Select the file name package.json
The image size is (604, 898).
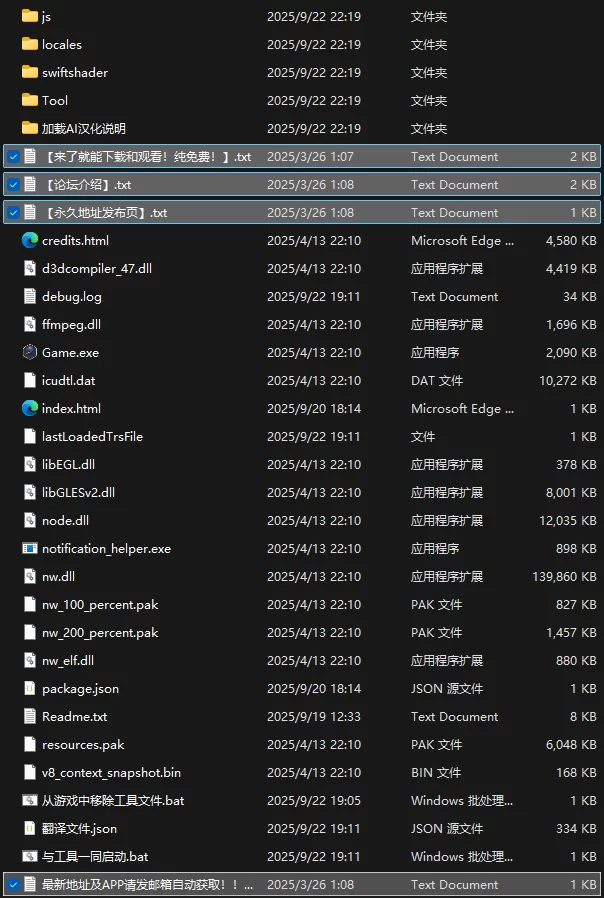(x=80, y=689)
